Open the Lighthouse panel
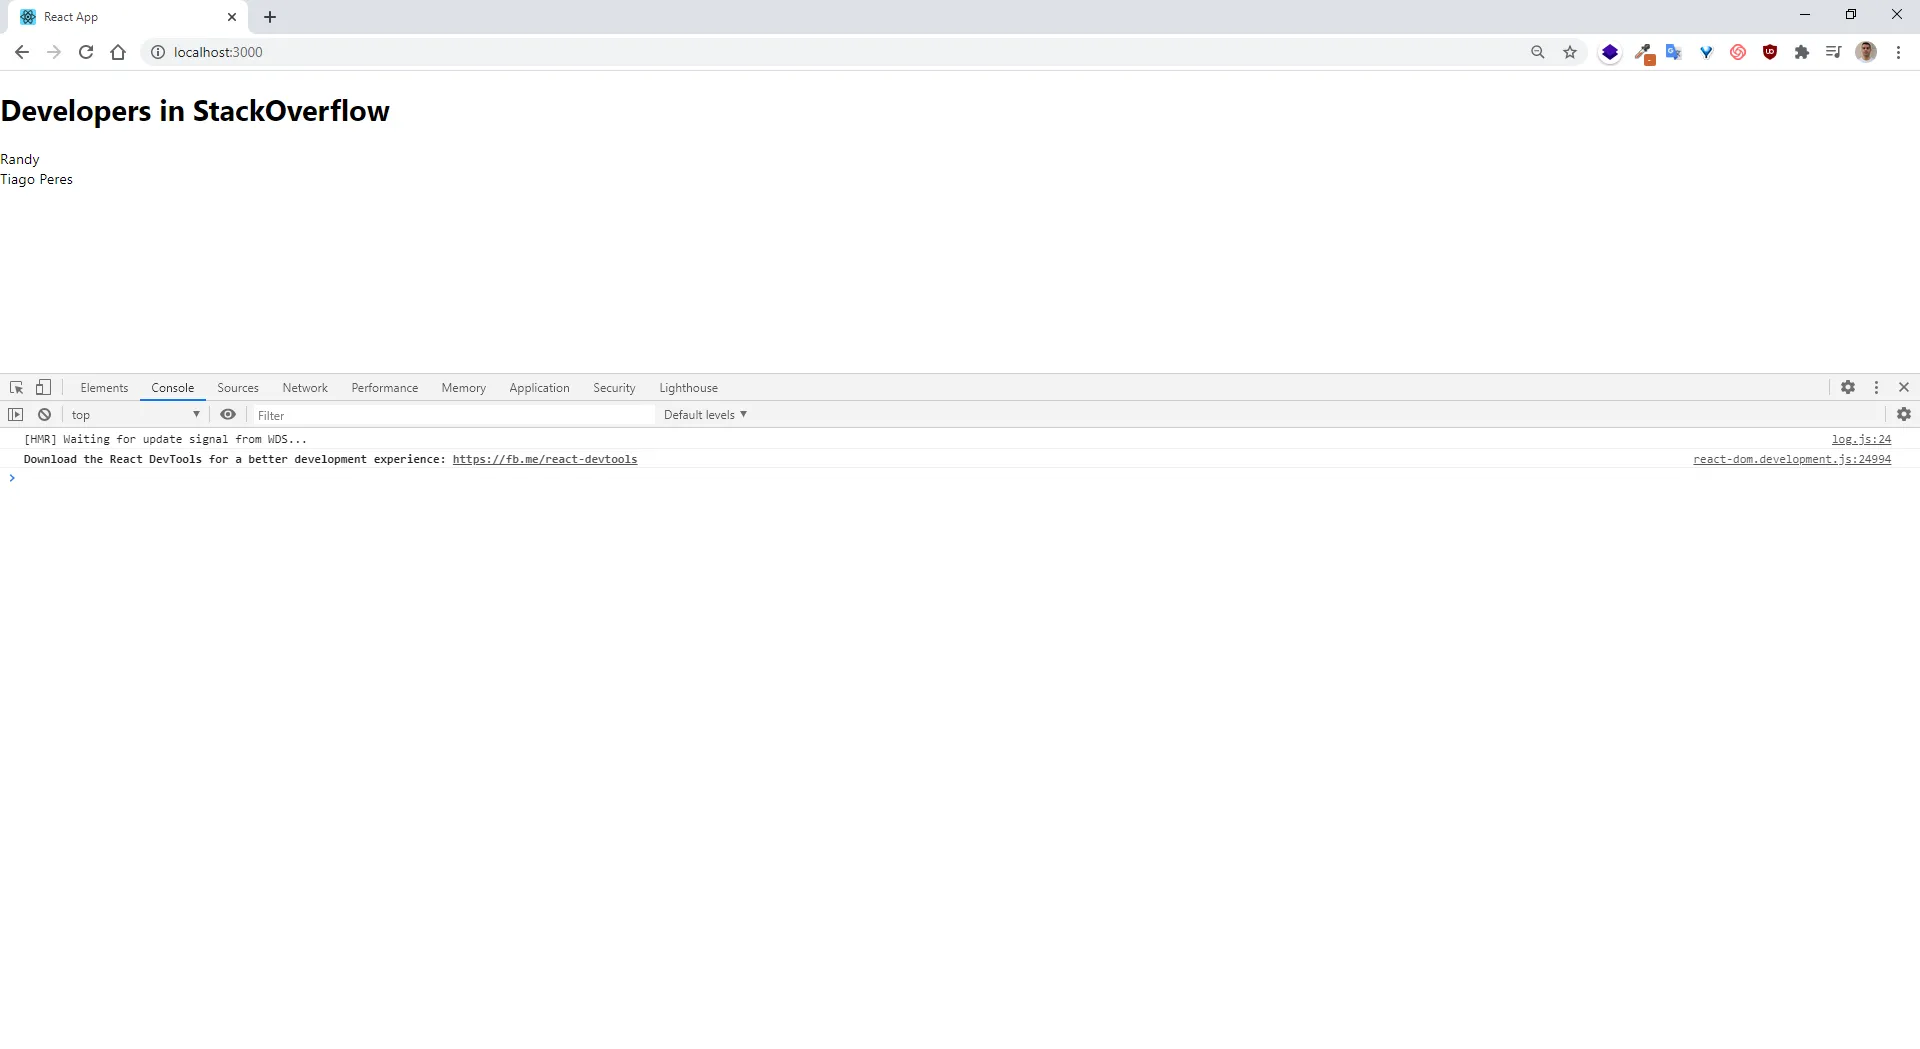1920x1049 pixels. 689,388
